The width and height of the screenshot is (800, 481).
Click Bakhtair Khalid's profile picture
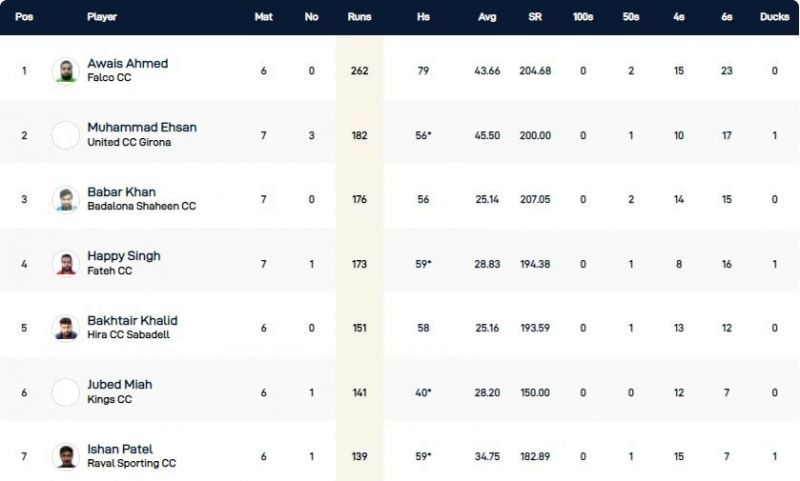(65, 328)
